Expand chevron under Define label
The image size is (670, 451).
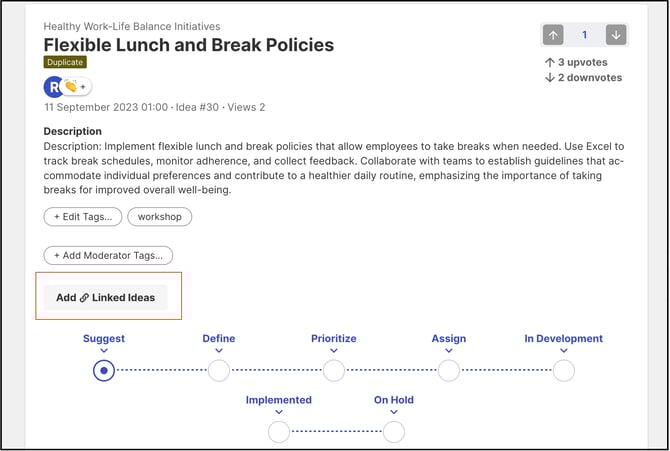pyautogui.click(x=219, y=351)
